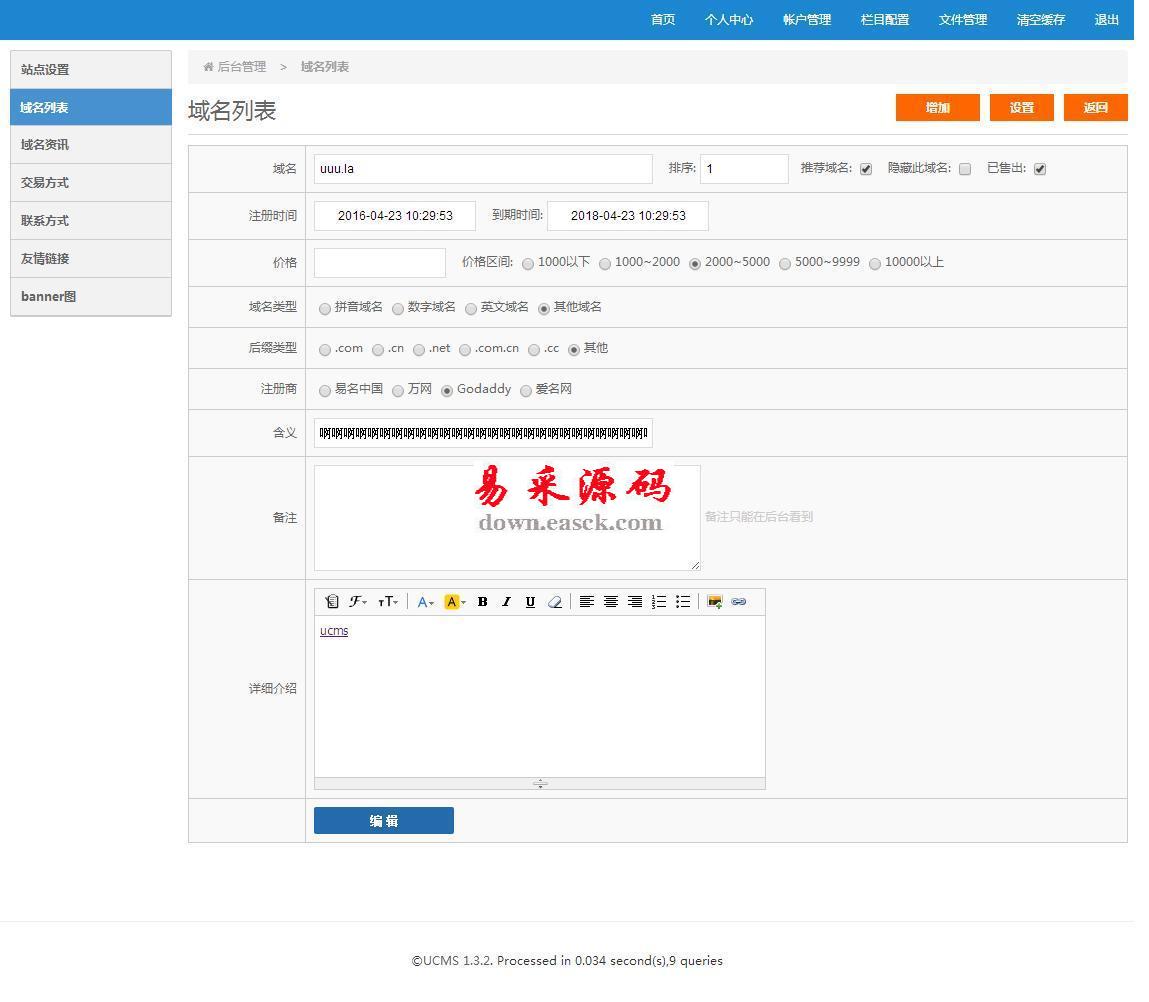Center-align text in the editor

click(610, 602)
